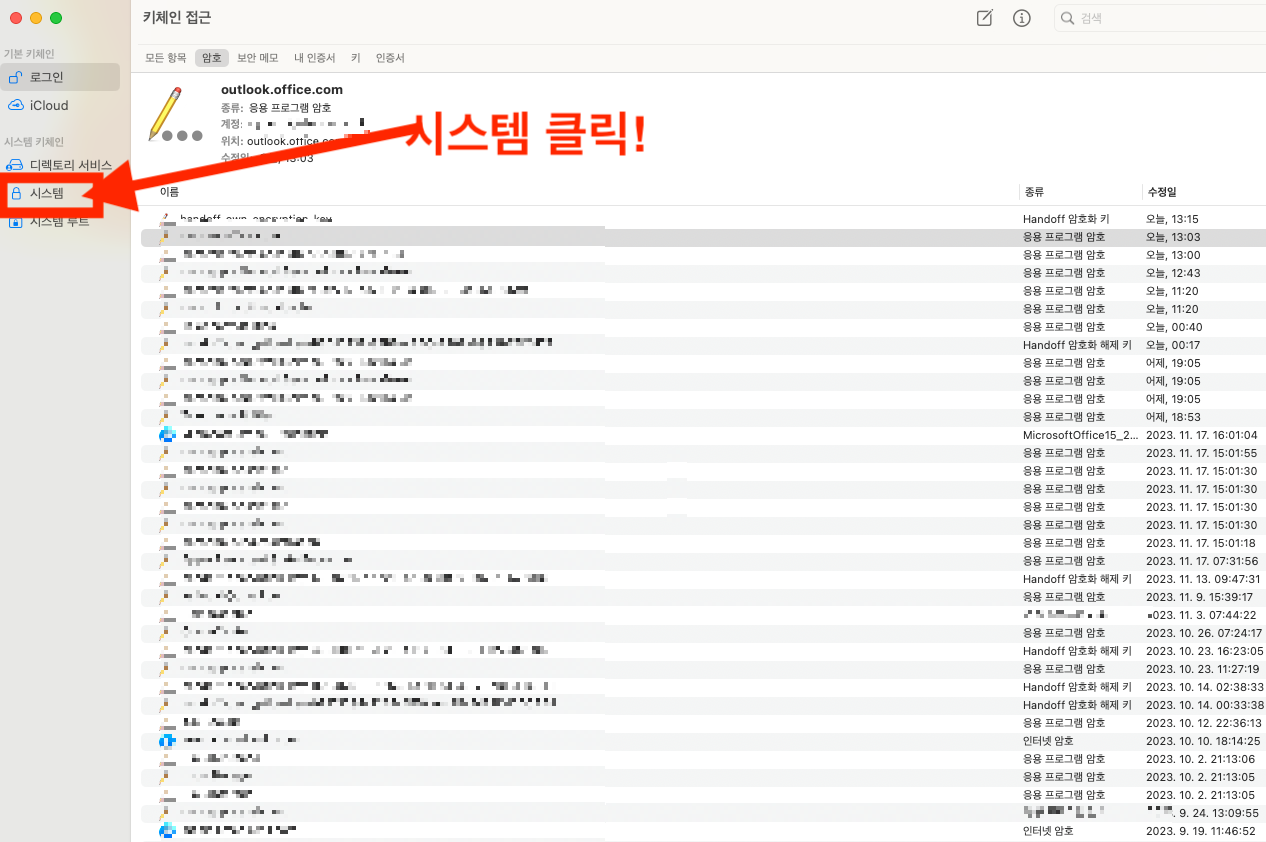Image resolution: width=1266 pixels, height=842 pixels.
Task: Select the 시스템 루트 keychain
Action: [48, 221]
